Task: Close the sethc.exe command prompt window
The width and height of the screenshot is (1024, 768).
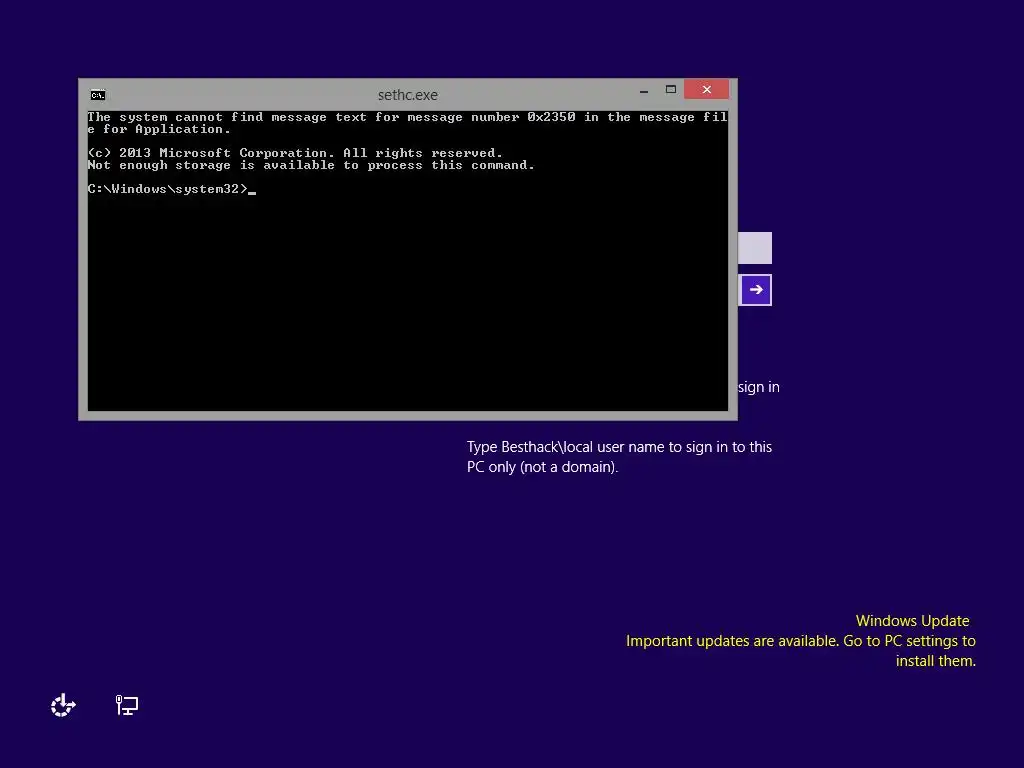Action: point(707,89)
